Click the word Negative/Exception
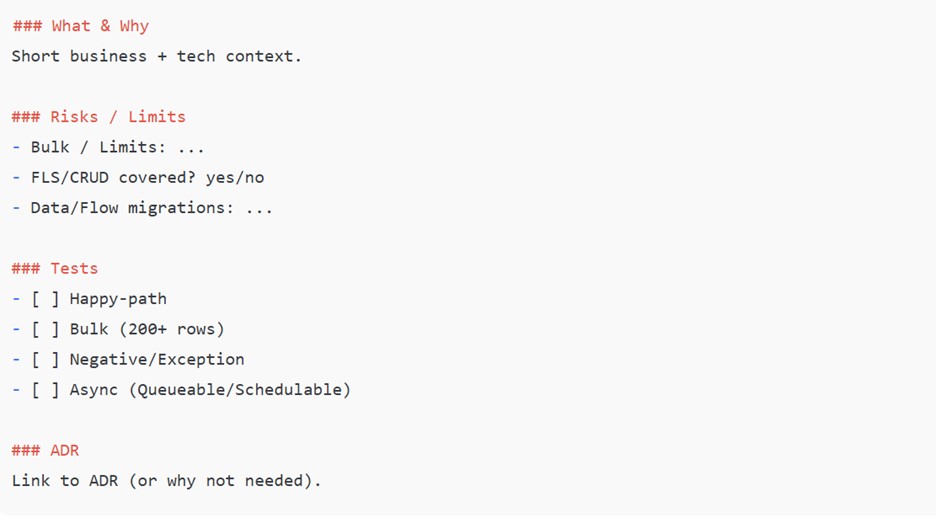Image resolution: width=936 pixels, height=518 pixels. click(x=157, y=360)
